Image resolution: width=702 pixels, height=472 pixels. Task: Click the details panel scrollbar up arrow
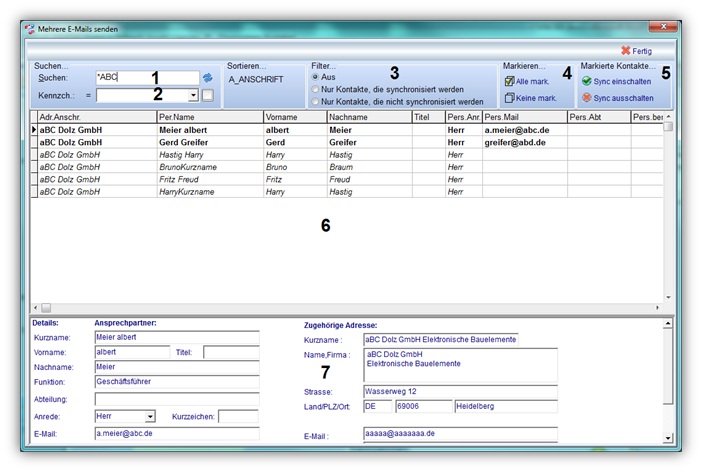668,323
